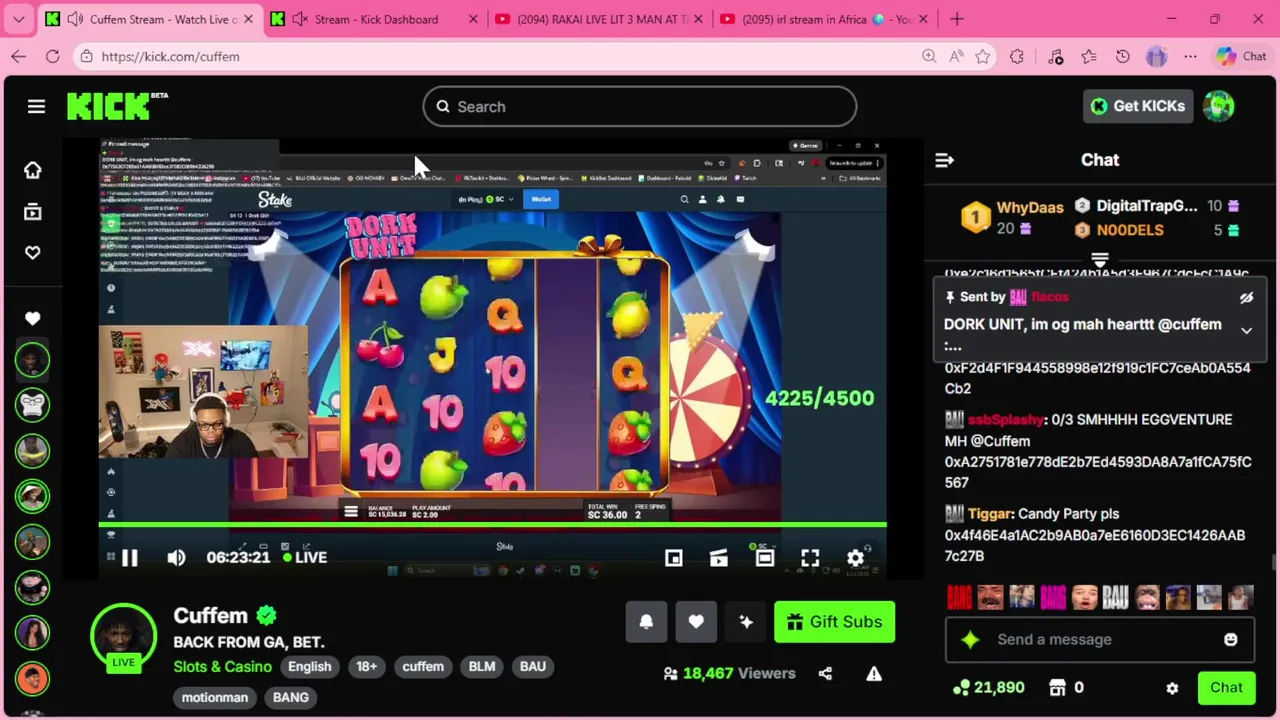Enter fullscreen video mode

(810, 558)
